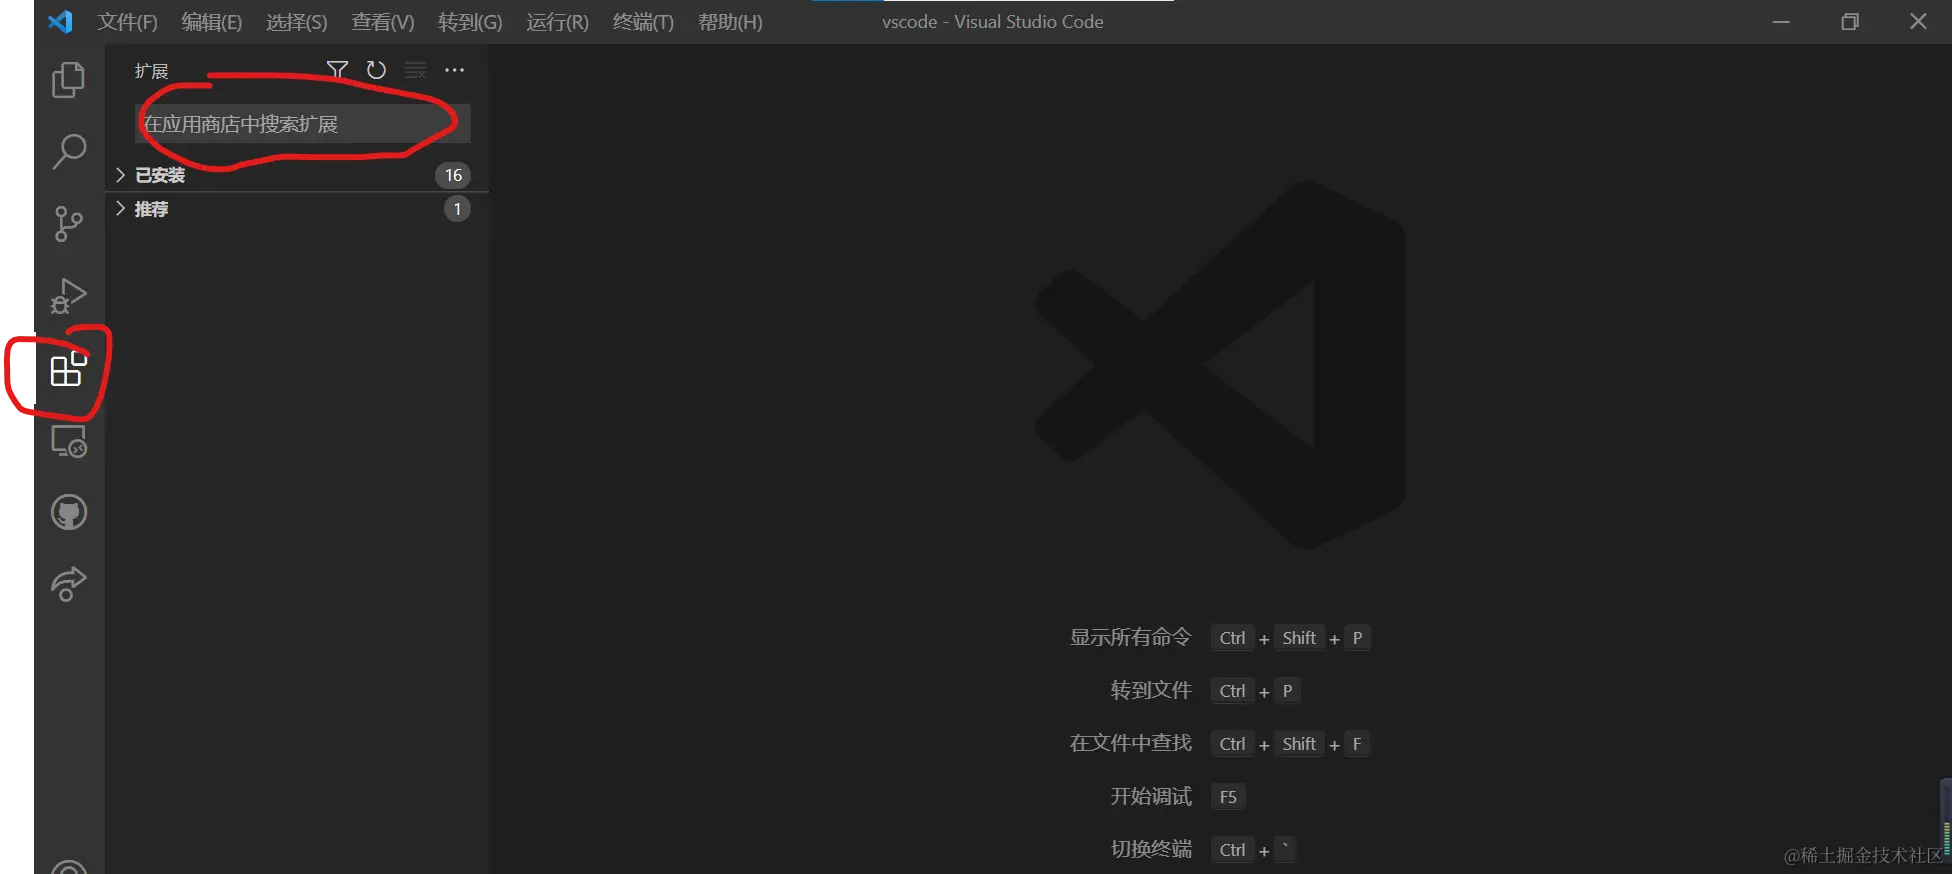Minimize the VS Code window
This screenshot has height=874, width=1952.
pyautogui.click(x=1781, y=21)
